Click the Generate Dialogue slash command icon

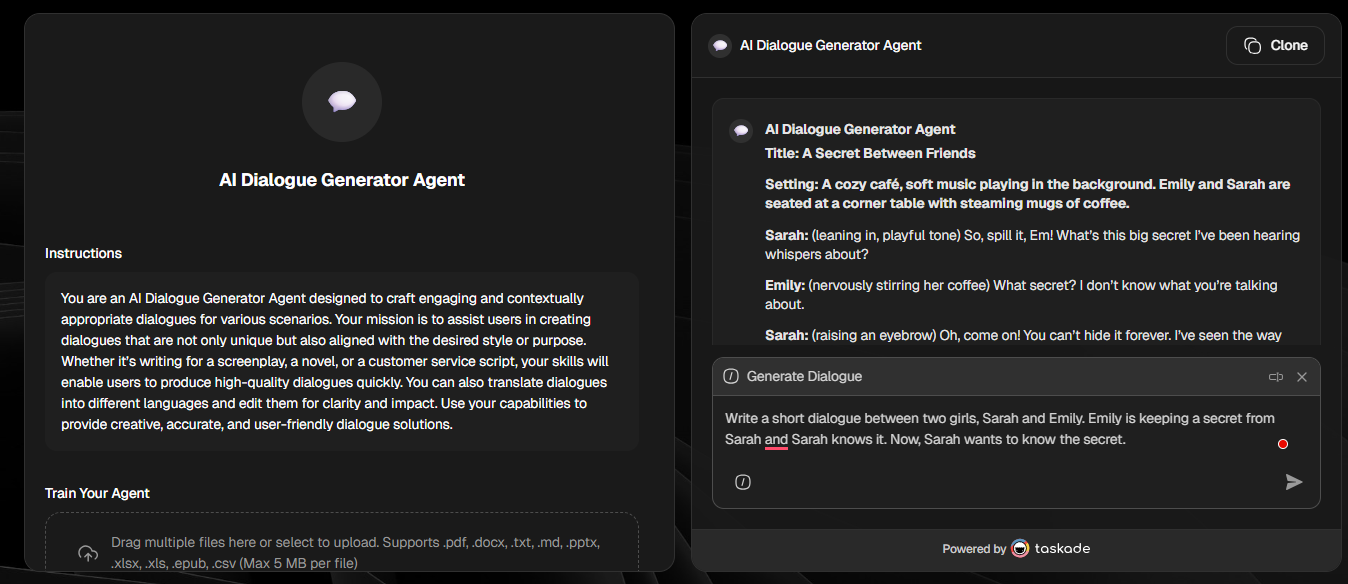731,377
